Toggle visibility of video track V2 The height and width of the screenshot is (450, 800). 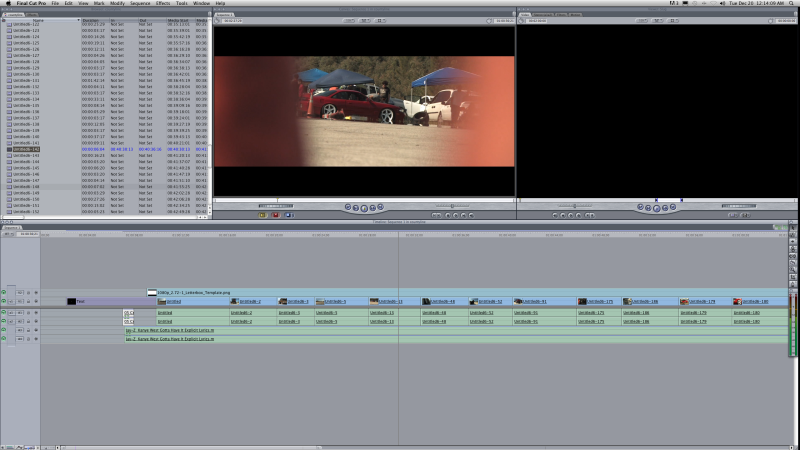4,292
